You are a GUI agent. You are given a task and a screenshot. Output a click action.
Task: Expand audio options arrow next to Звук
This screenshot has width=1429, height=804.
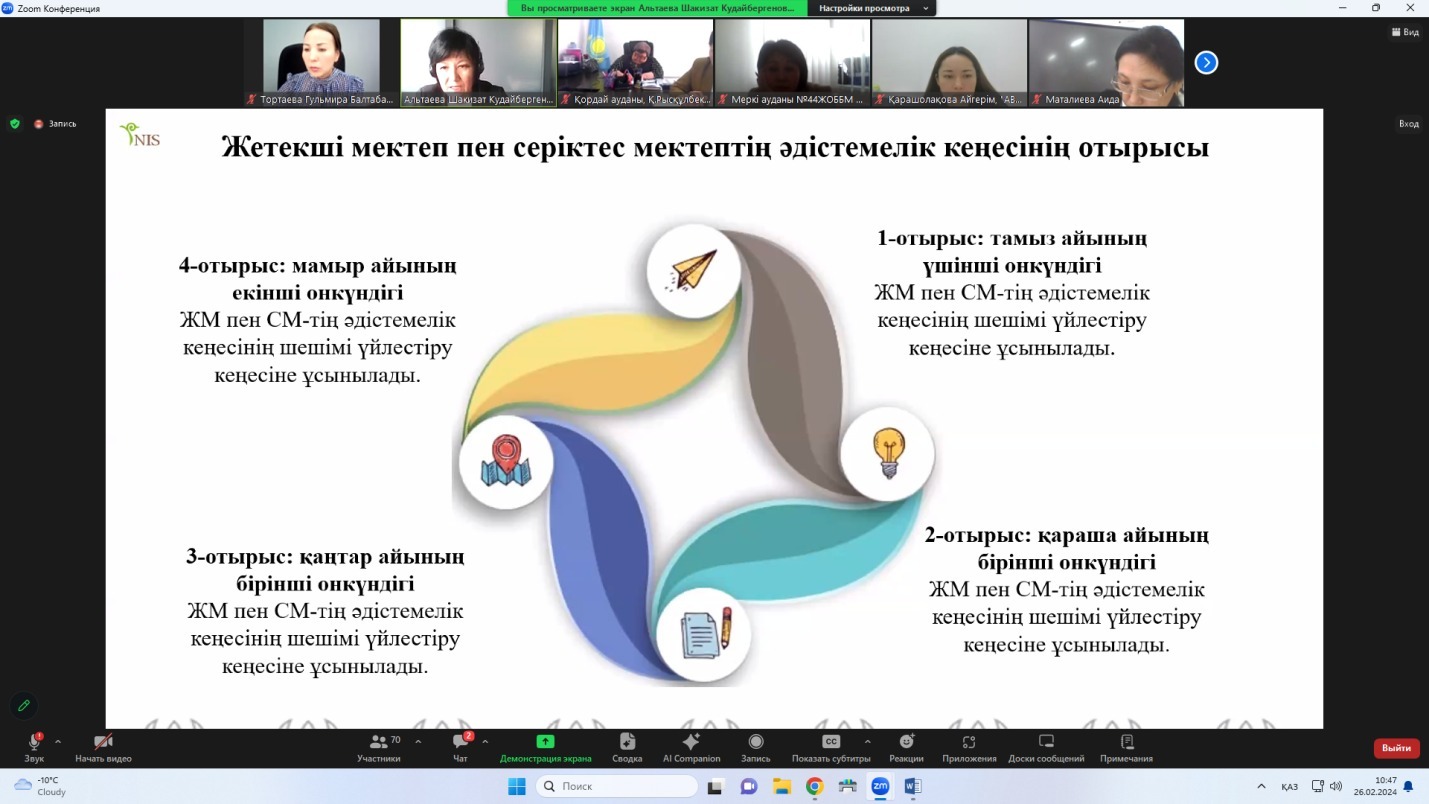pos(58,742)
